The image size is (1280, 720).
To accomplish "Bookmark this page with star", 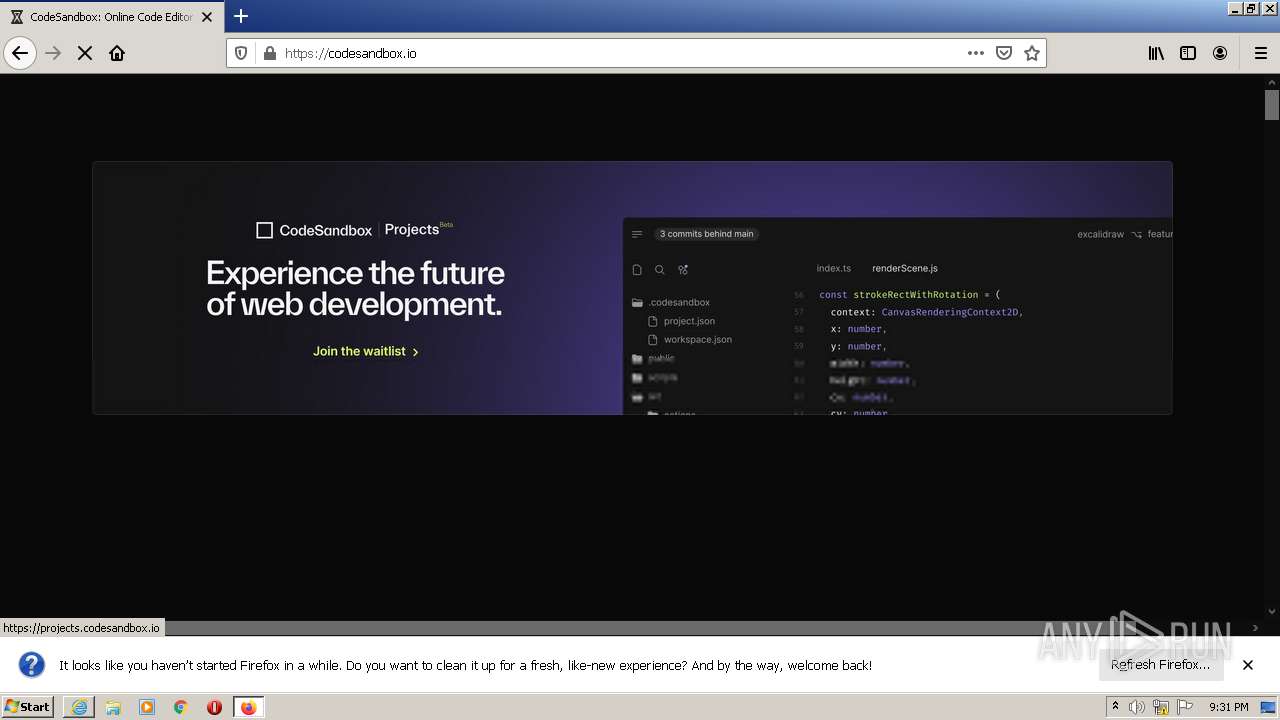I will [1032, 53].
